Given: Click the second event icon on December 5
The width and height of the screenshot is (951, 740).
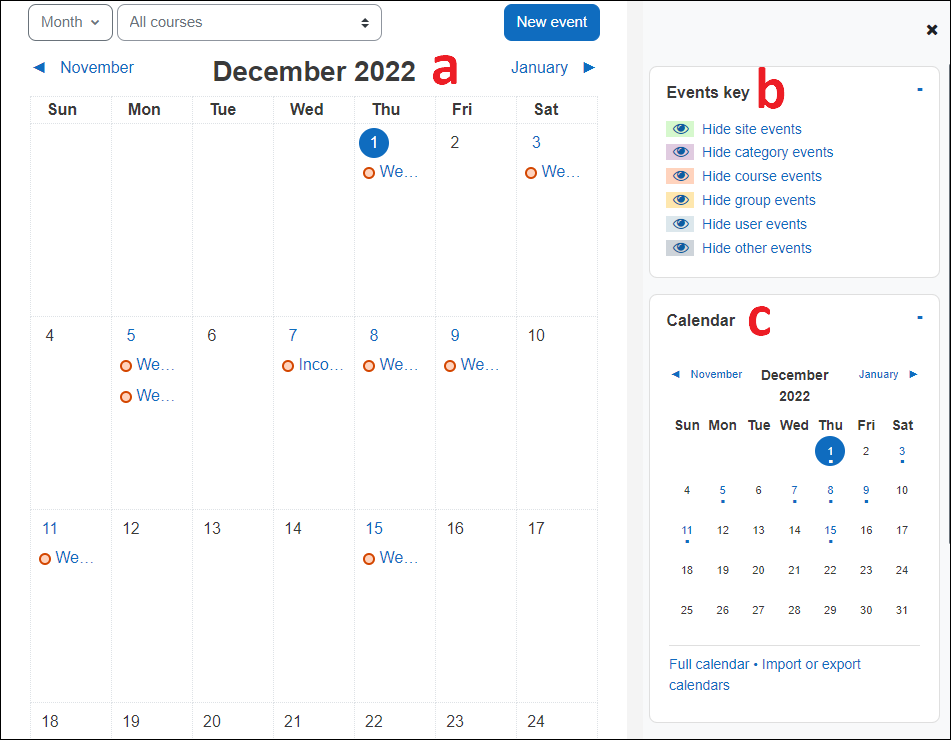Looking at the screenshot, I should 126,395.
